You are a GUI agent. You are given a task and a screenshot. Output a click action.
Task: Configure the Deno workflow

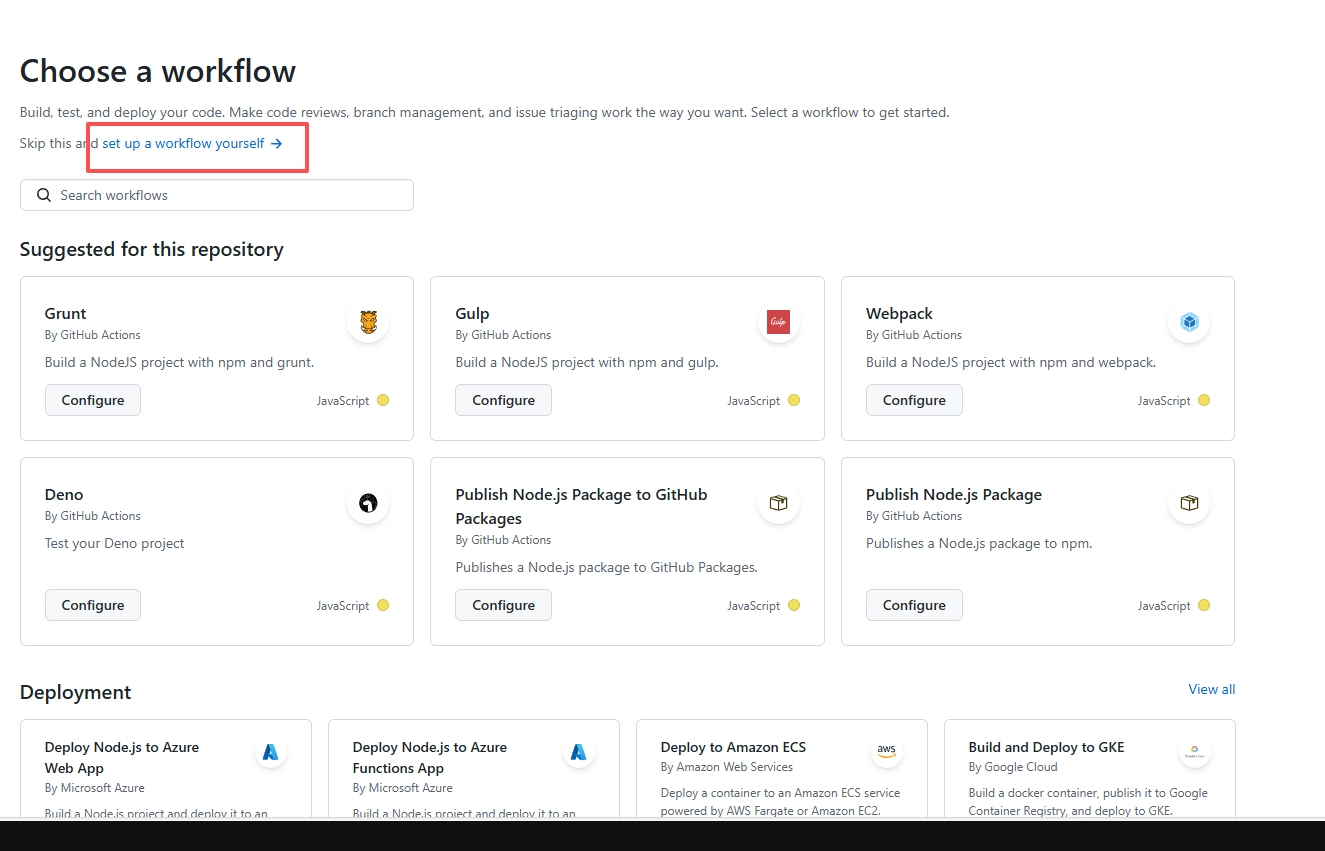(x=93, y=605)
